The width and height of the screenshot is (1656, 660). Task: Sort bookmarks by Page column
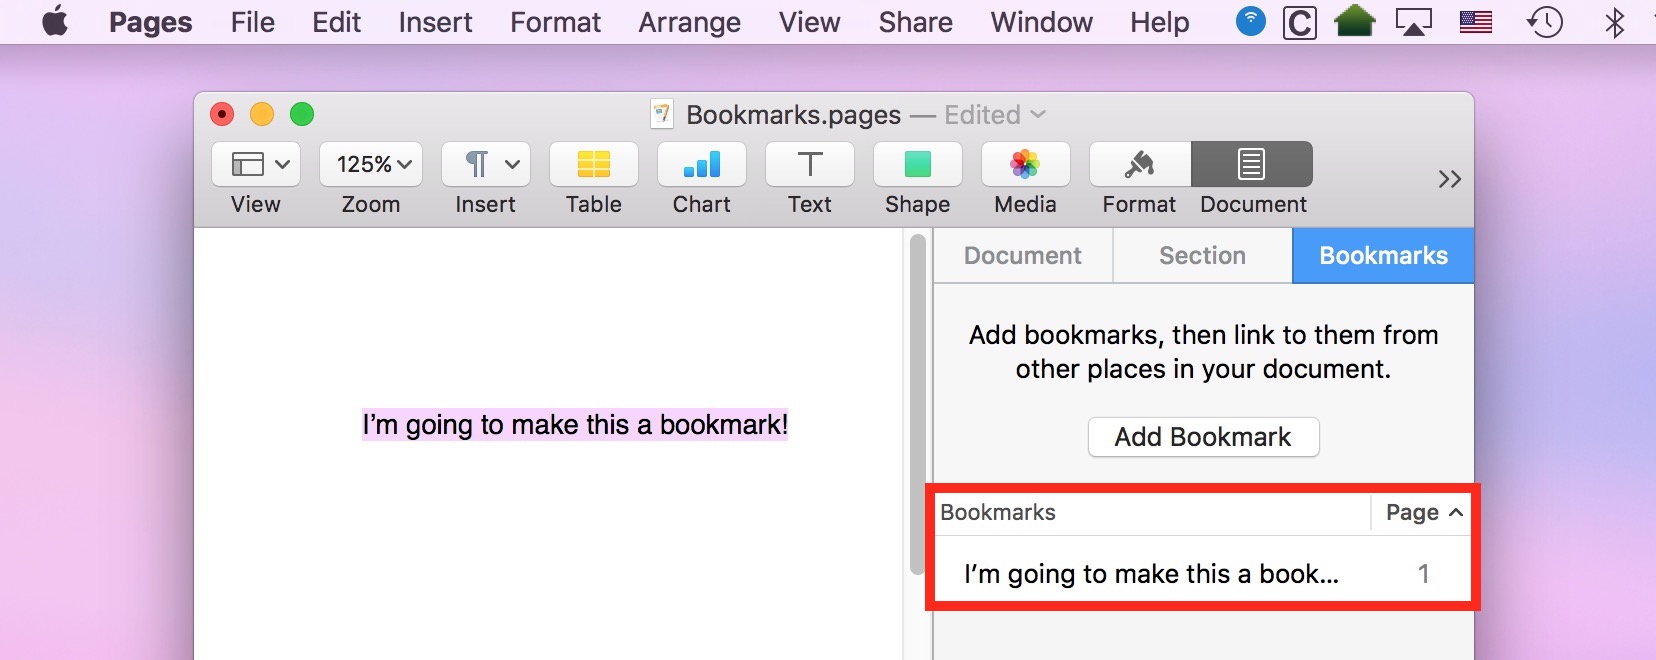point(1422,513)
